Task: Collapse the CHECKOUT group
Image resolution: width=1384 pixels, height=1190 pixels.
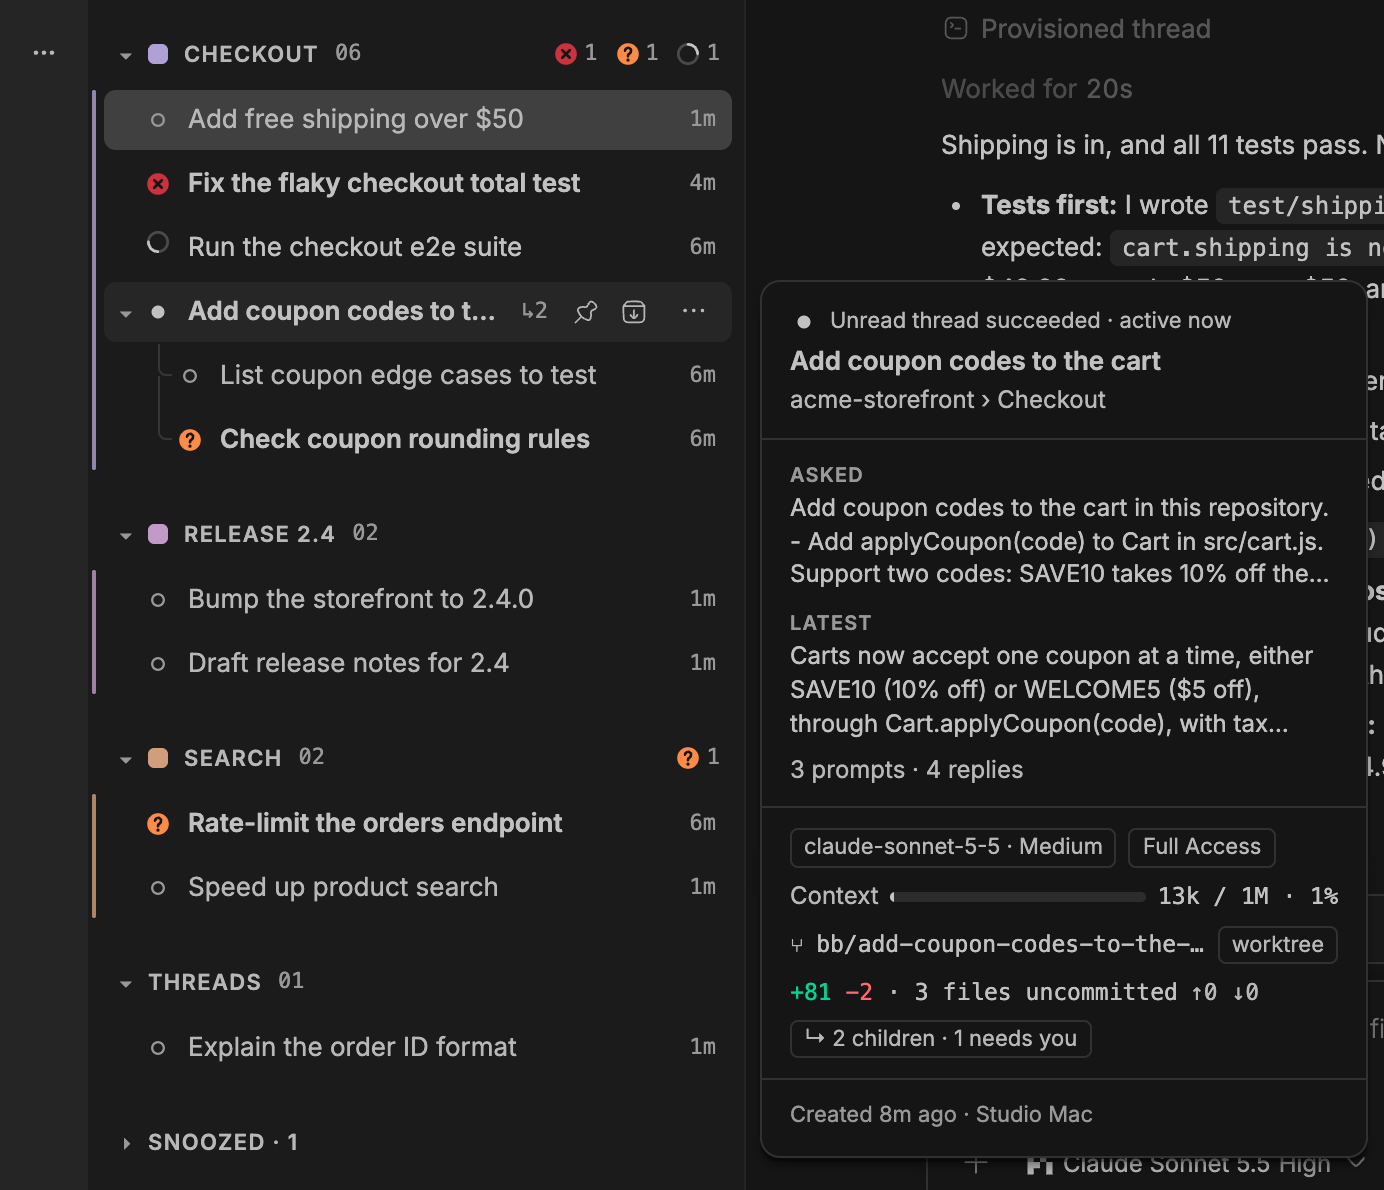Action: coord(126,56)
